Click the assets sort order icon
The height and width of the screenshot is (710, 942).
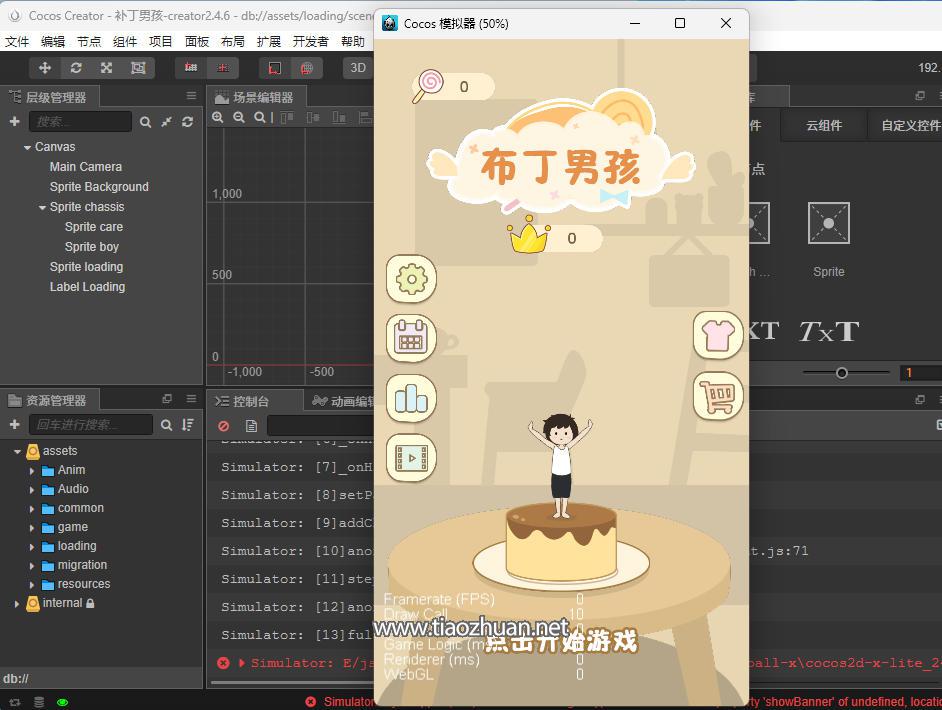(x=188, y=425)
